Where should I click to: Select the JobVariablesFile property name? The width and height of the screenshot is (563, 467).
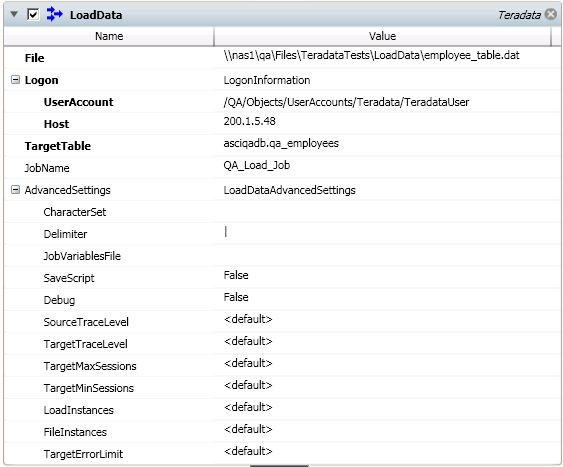[82, 256]
